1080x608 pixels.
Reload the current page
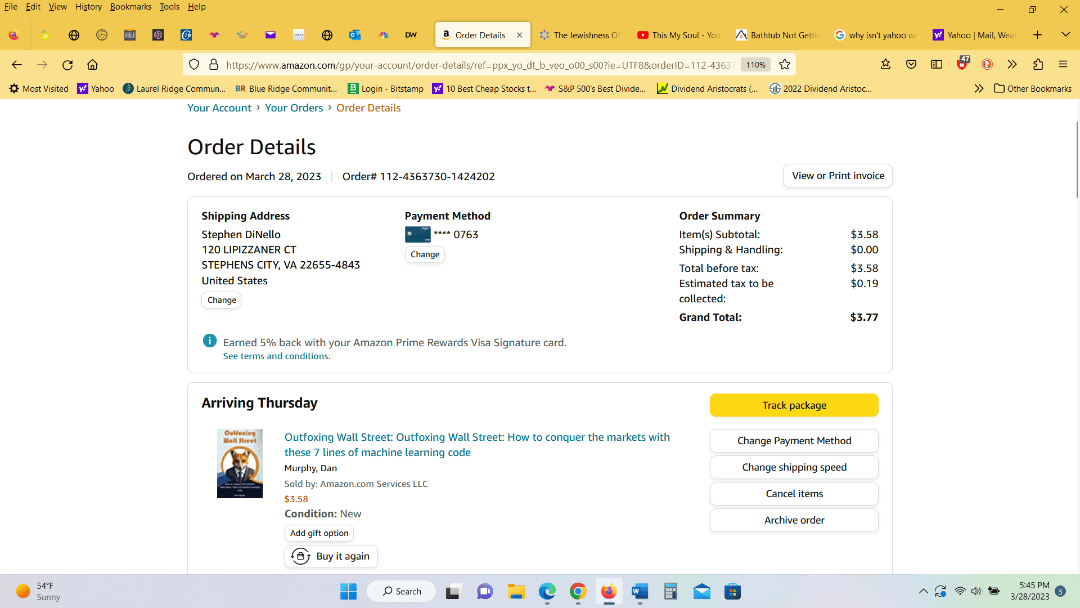[x=67, y=65]
